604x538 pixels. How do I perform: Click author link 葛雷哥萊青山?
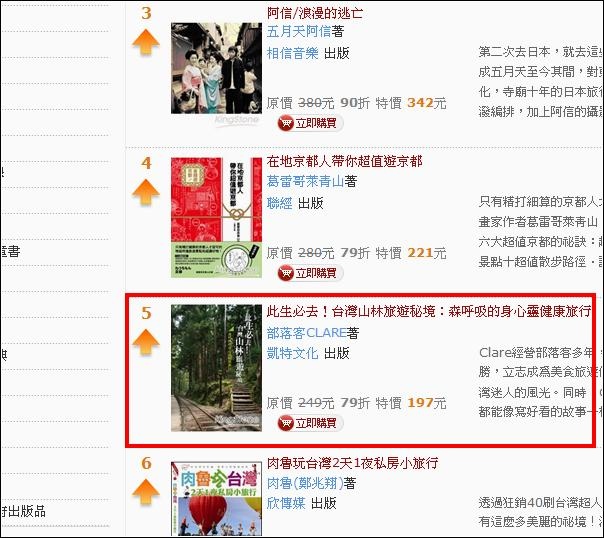point(305,181)
